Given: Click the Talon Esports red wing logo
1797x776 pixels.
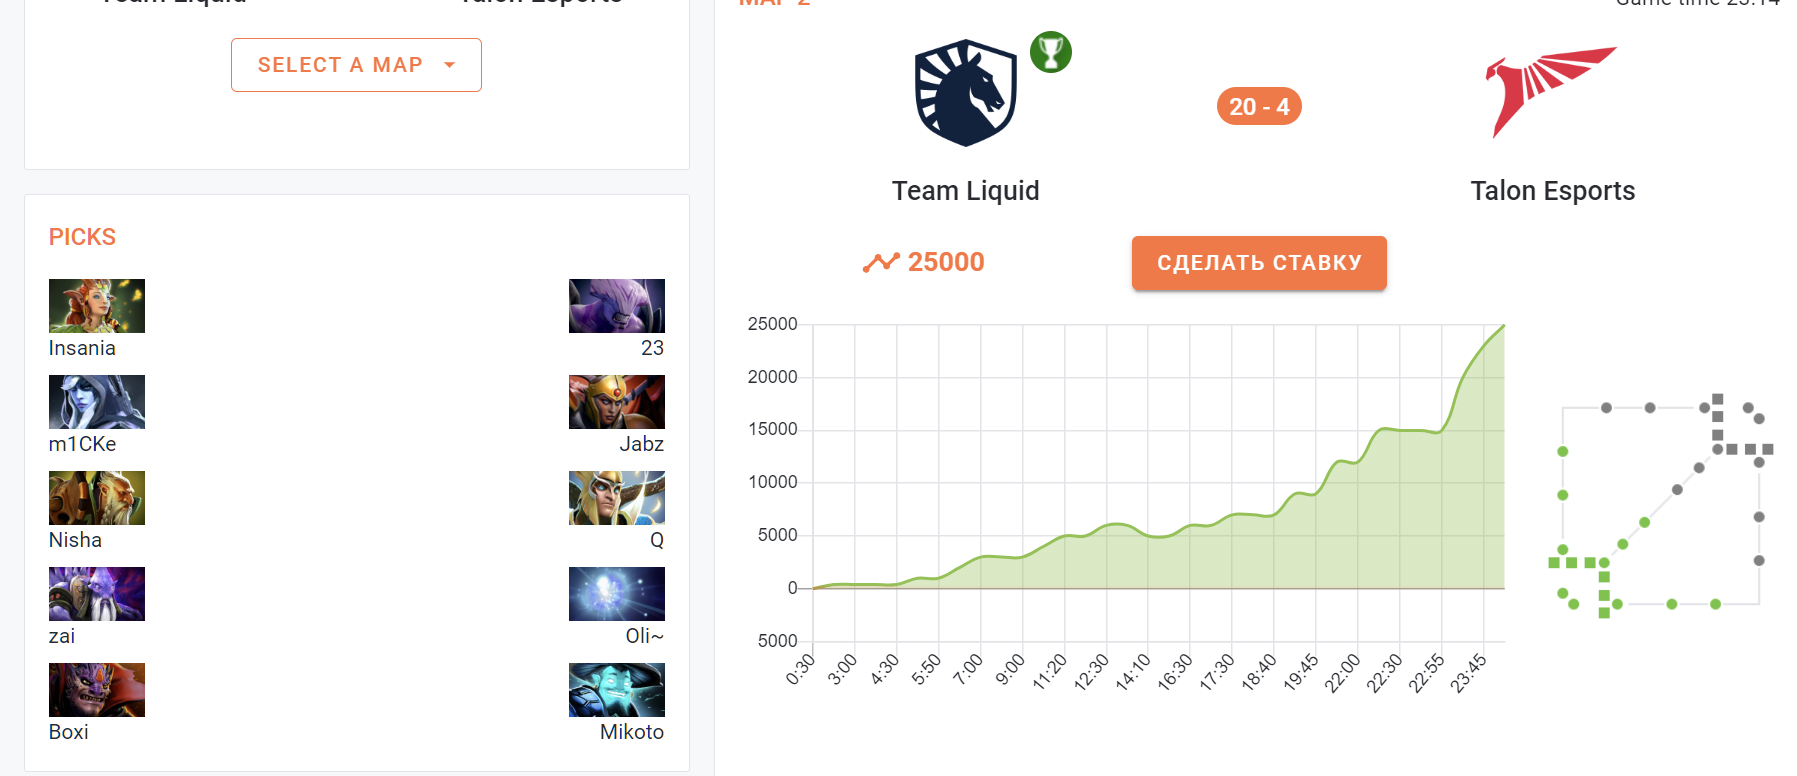Looking at the screenshot, I should coord(1549,91).
